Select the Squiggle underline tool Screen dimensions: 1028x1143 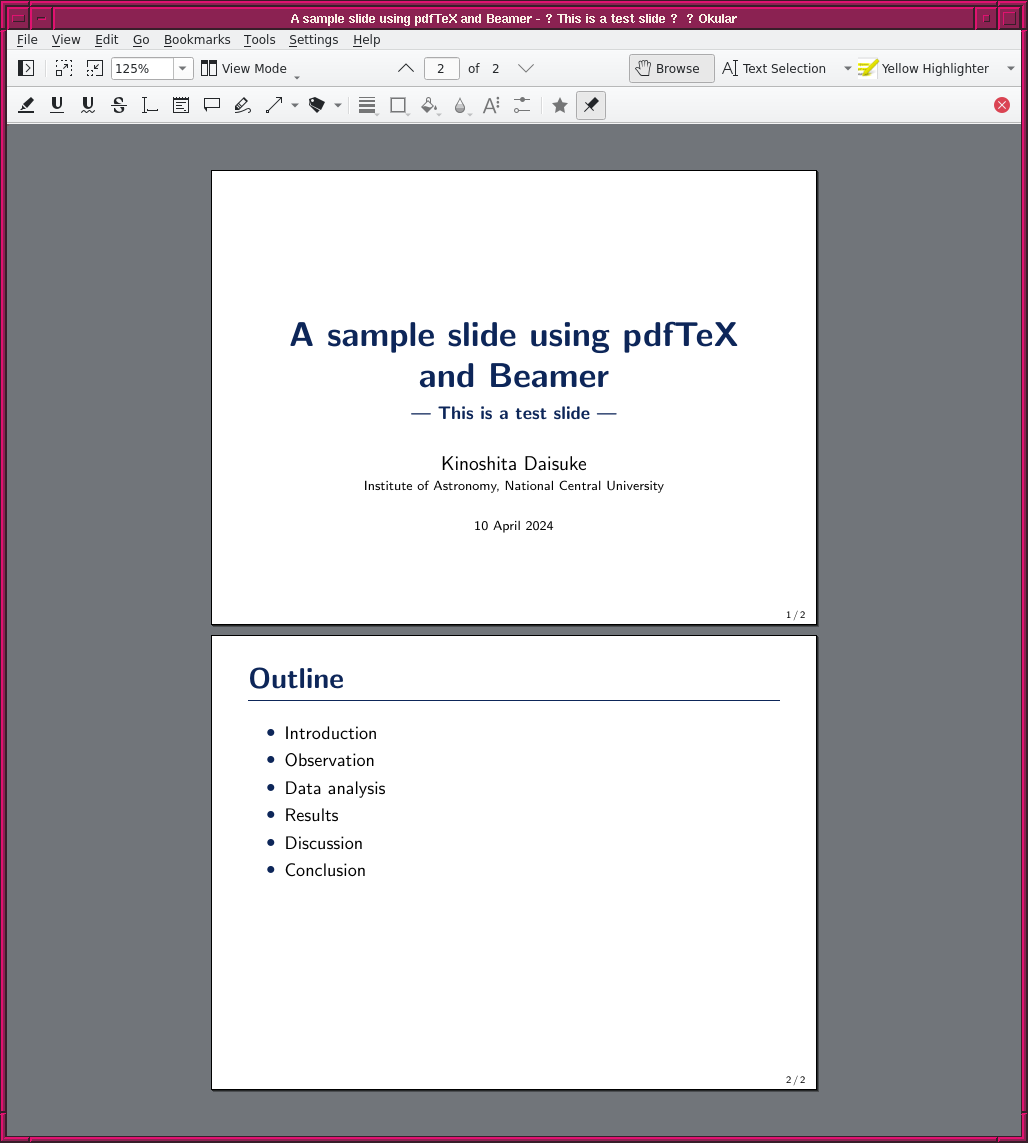88,105
